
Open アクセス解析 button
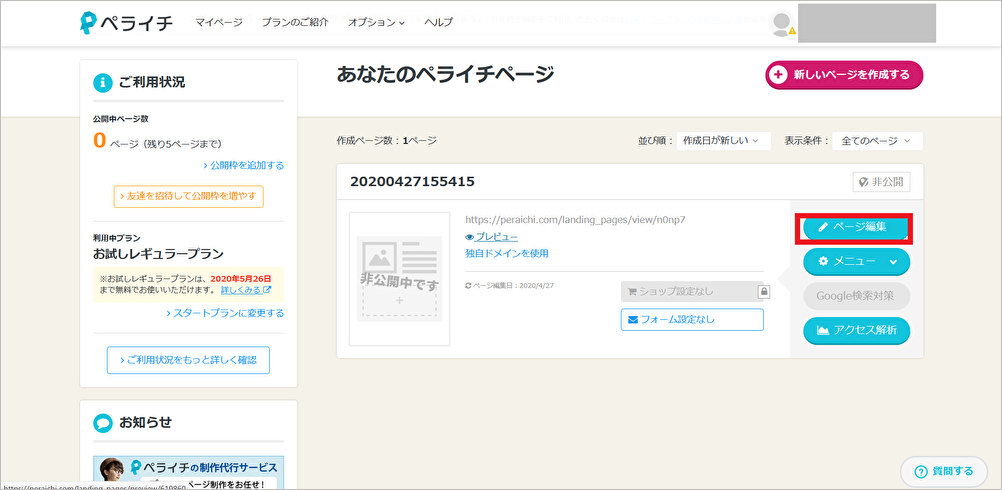[856, 330]
